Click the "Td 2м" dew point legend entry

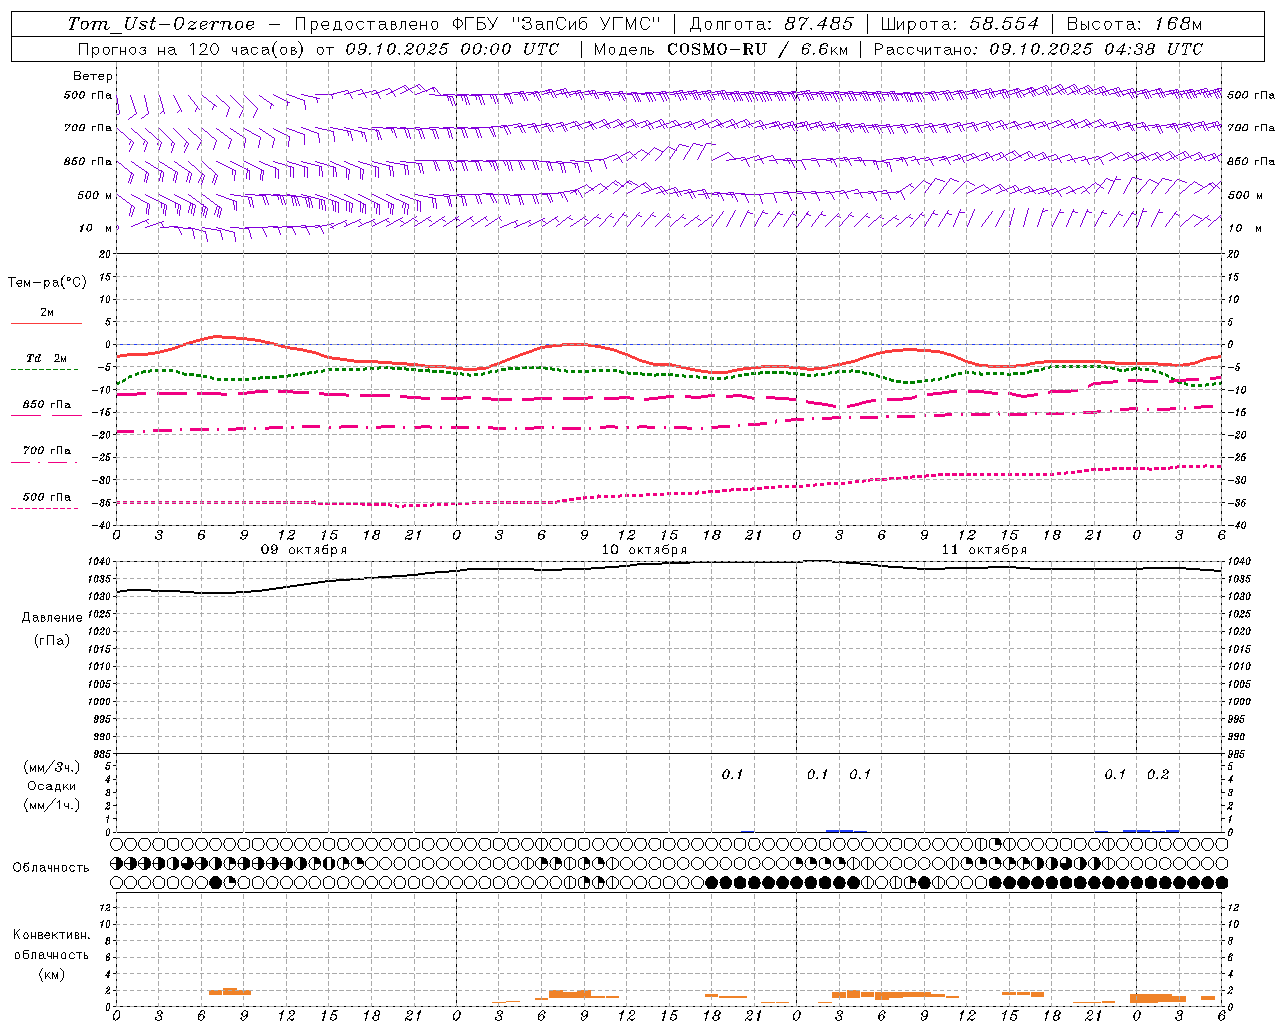46,358
